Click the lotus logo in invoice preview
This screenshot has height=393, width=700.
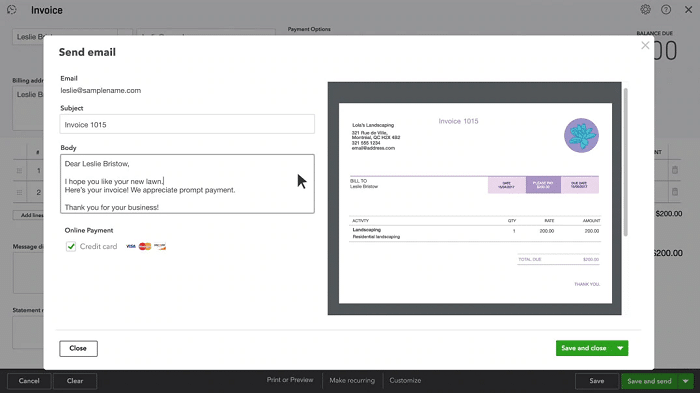(x=581, y=135)
